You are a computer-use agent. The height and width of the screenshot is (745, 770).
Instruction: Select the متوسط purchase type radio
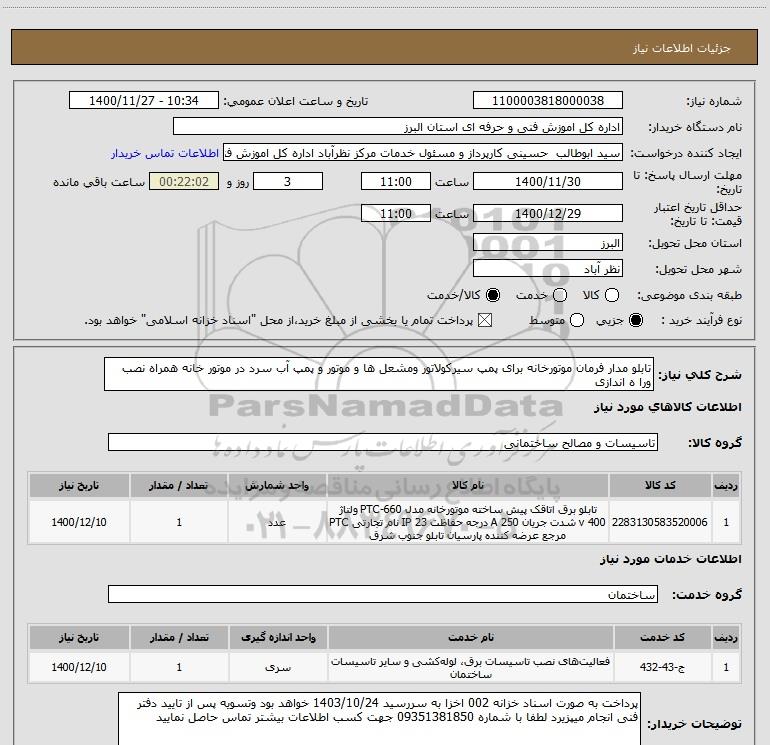(577, 320)
